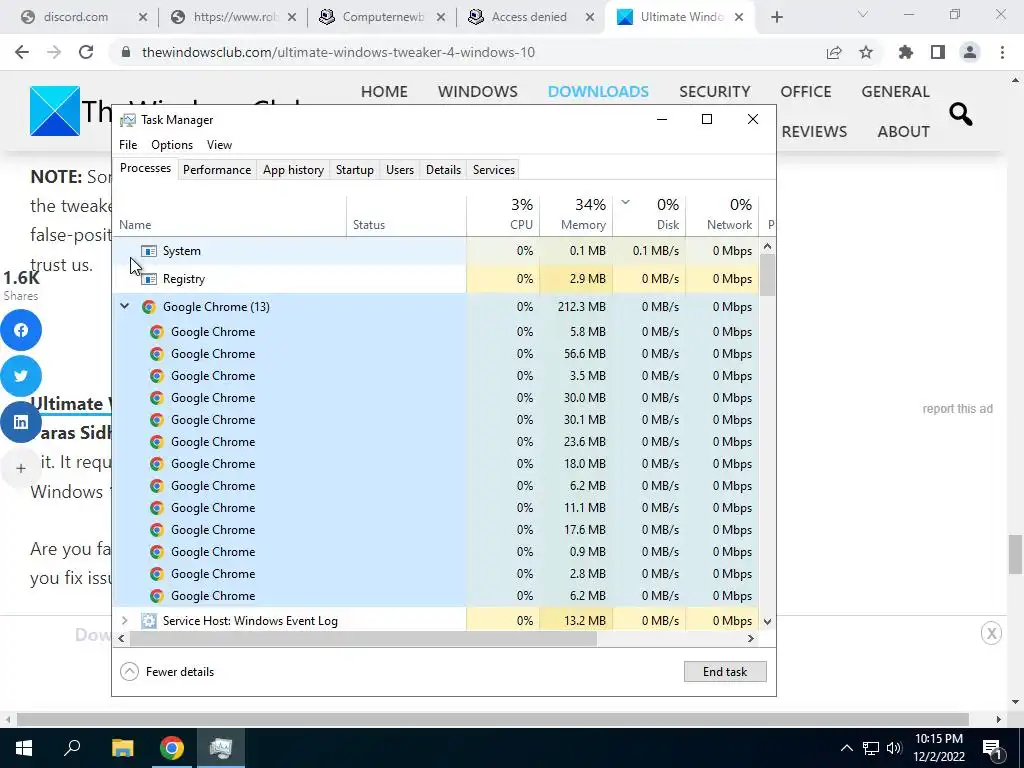Screen dimensions: 1024x768
Task: Toggle Chrome side panel
Action: (x=938, y=52)
